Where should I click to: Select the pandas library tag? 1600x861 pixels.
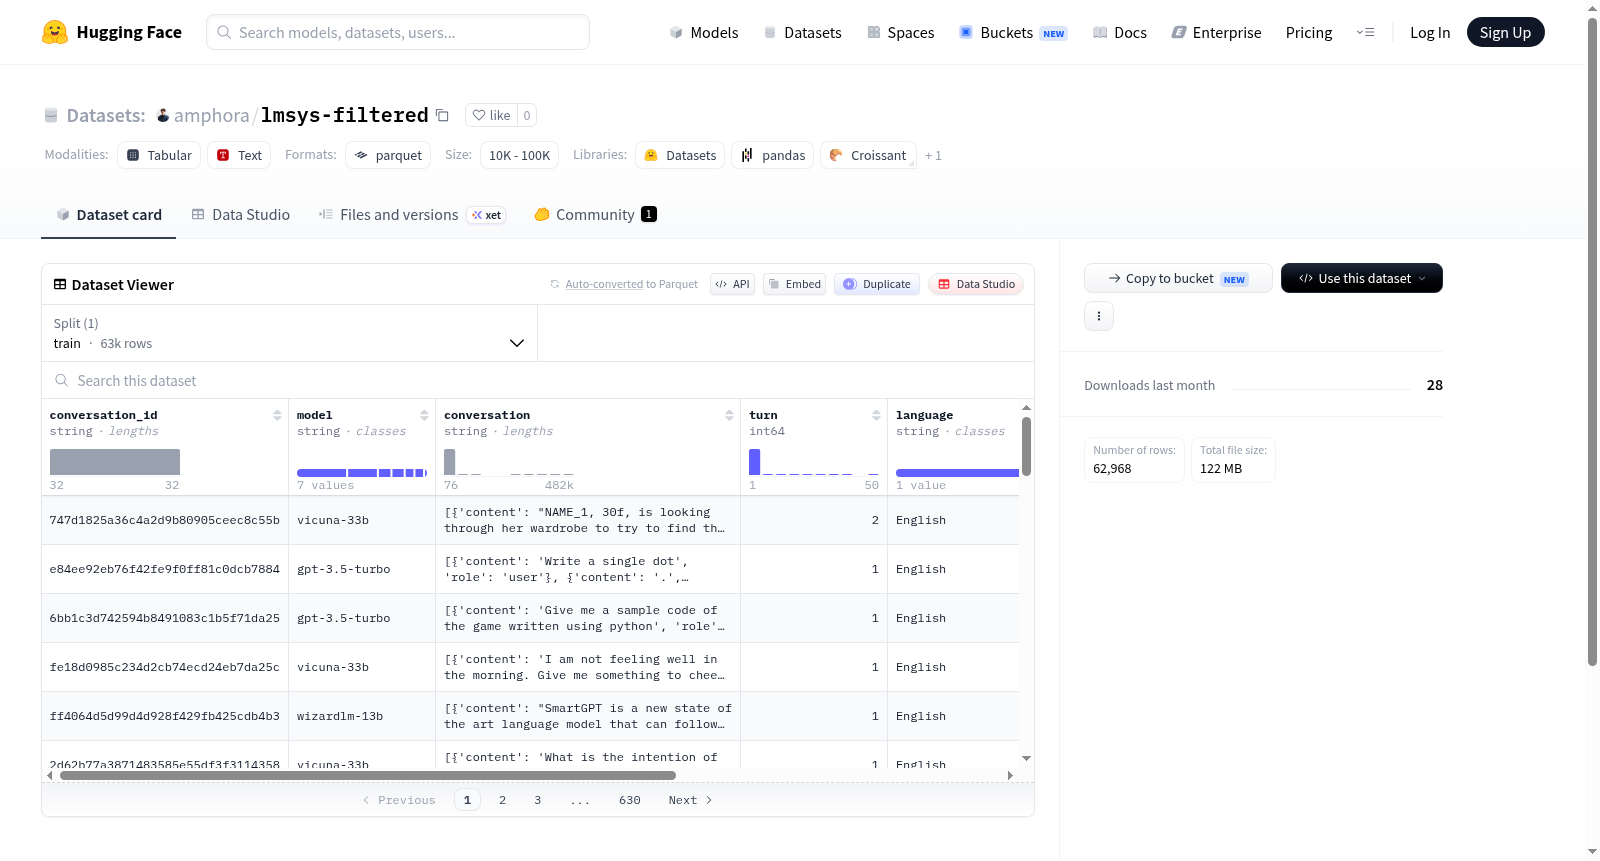point(773,155)
